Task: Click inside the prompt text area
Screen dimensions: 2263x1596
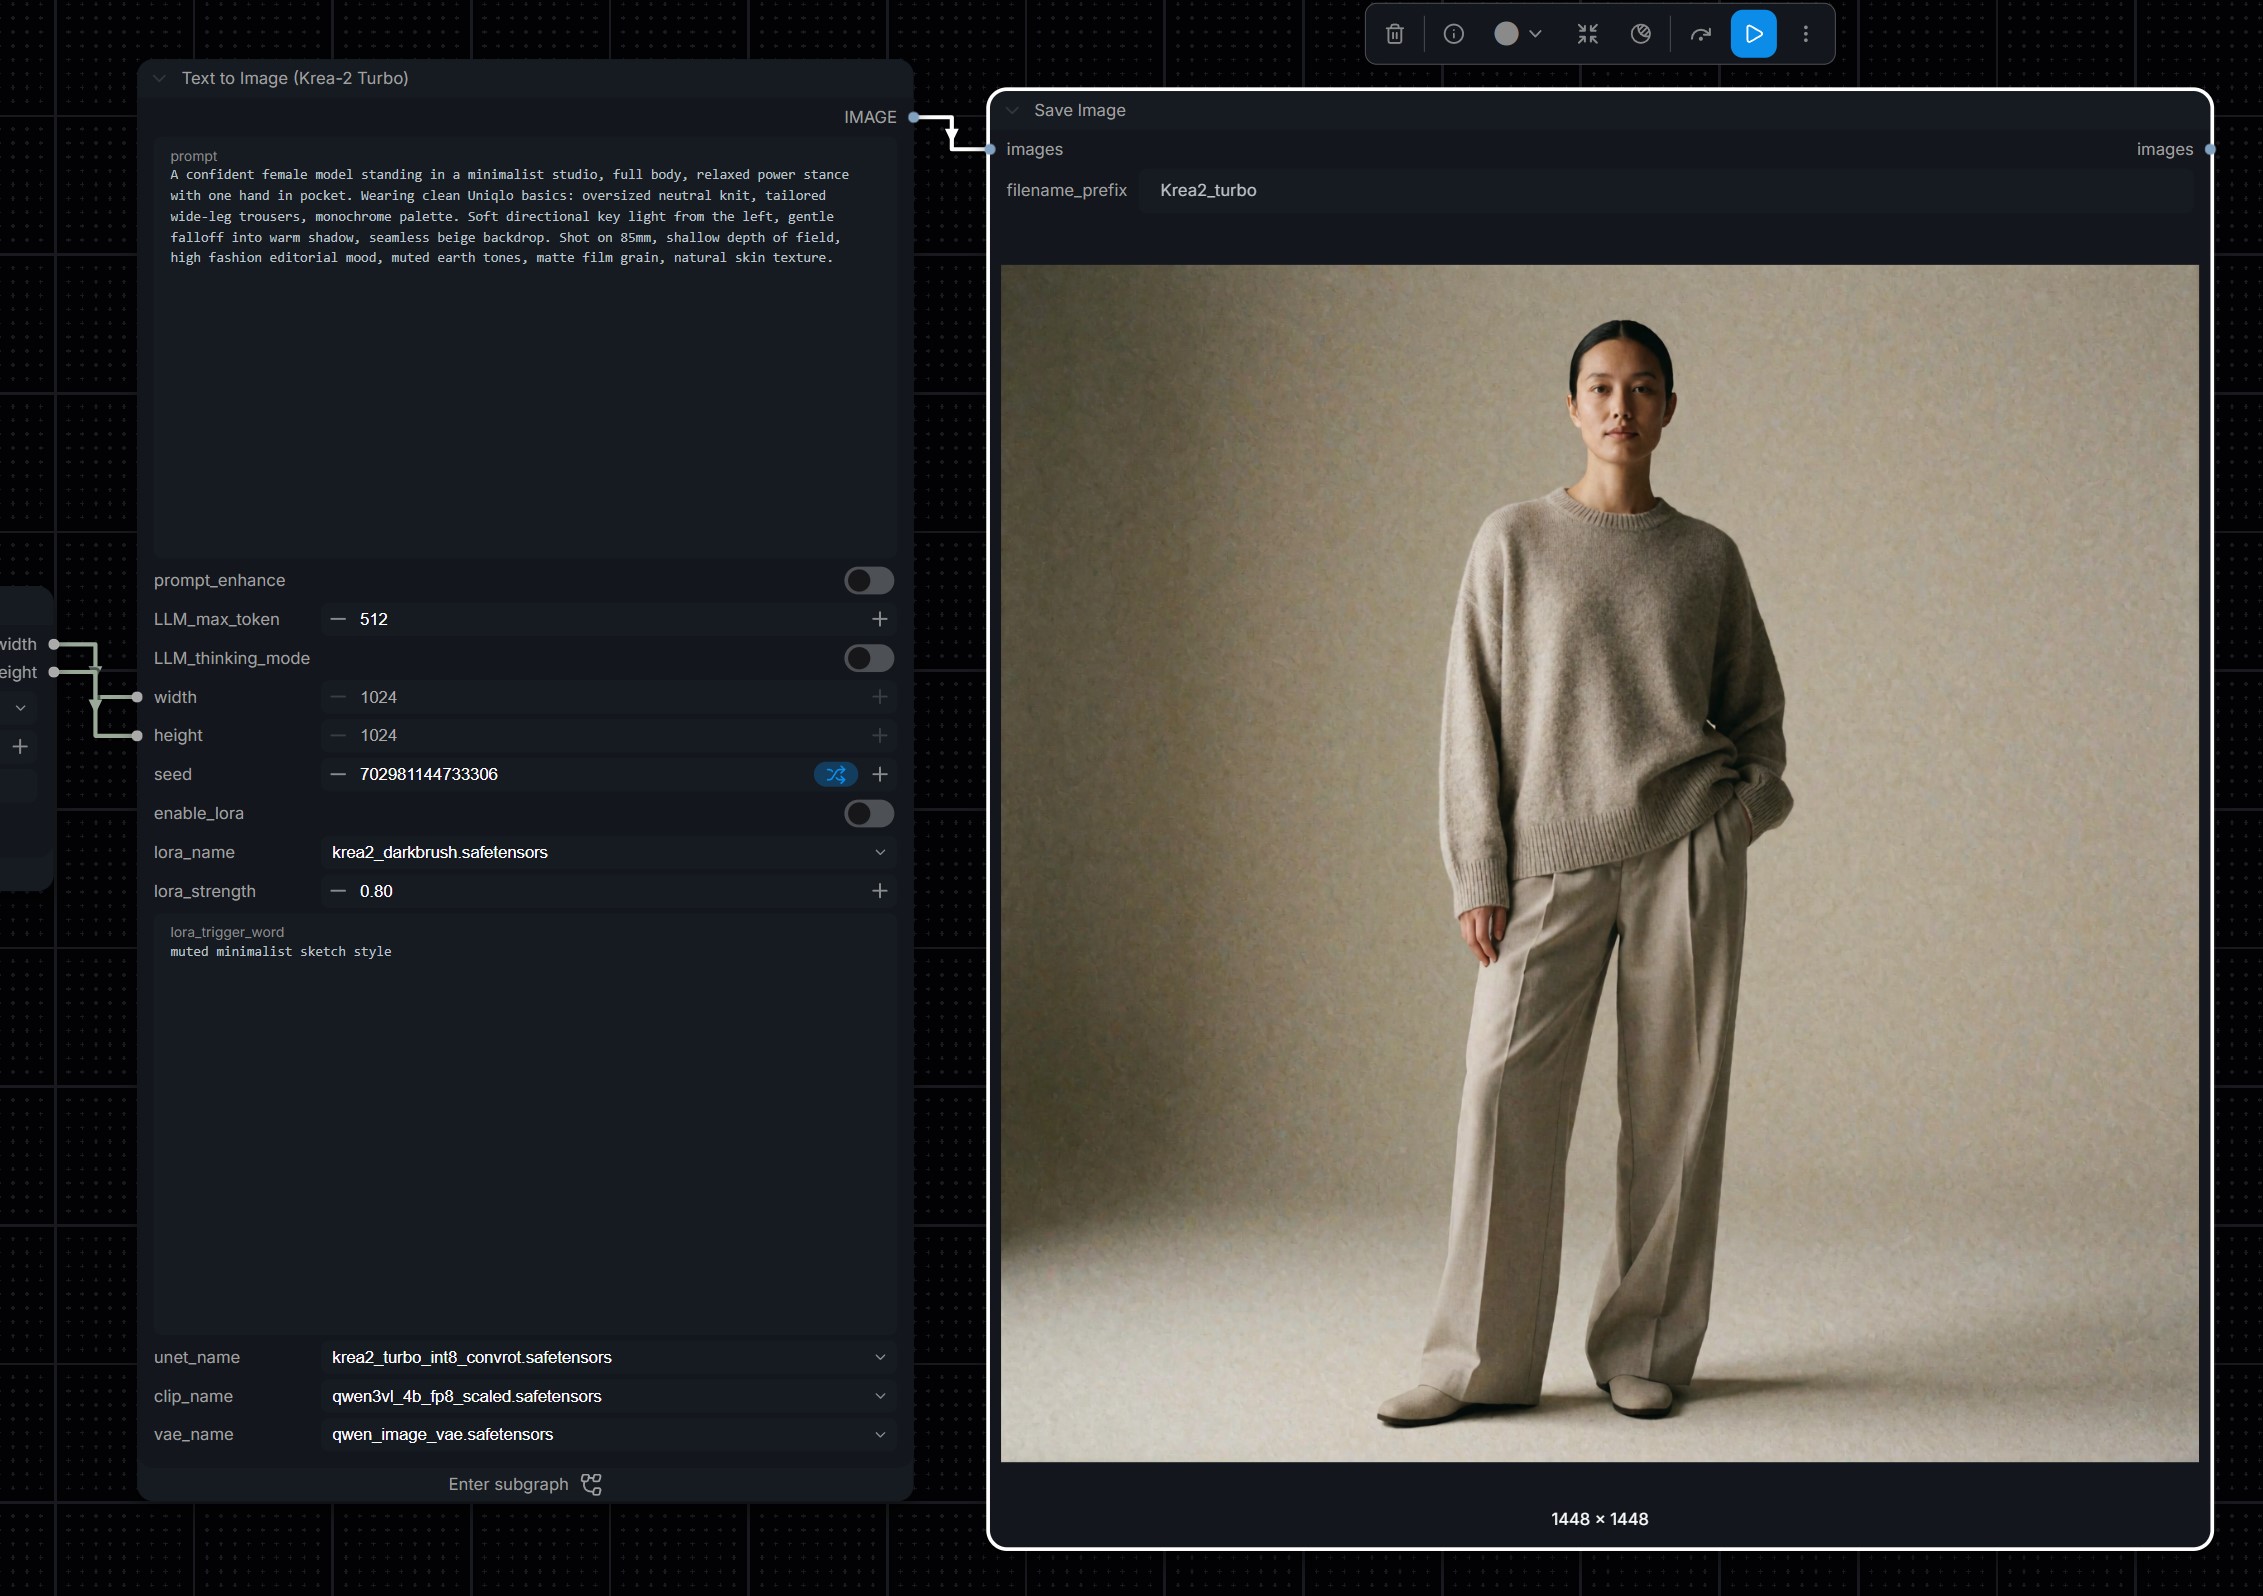Action: (525, 348)
